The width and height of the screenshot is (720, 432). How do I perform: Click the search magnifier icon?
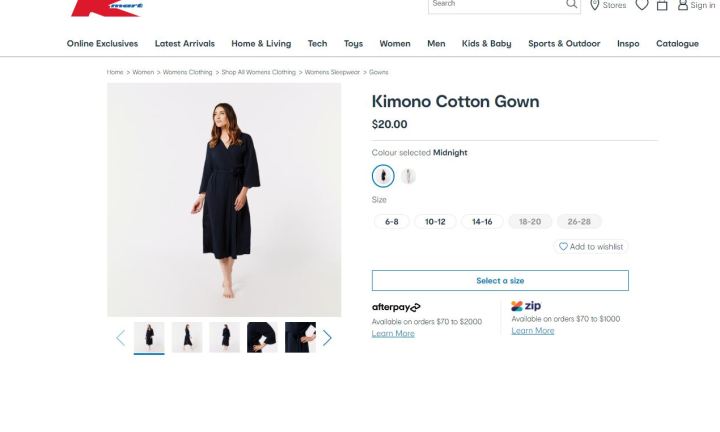[571, 4]
